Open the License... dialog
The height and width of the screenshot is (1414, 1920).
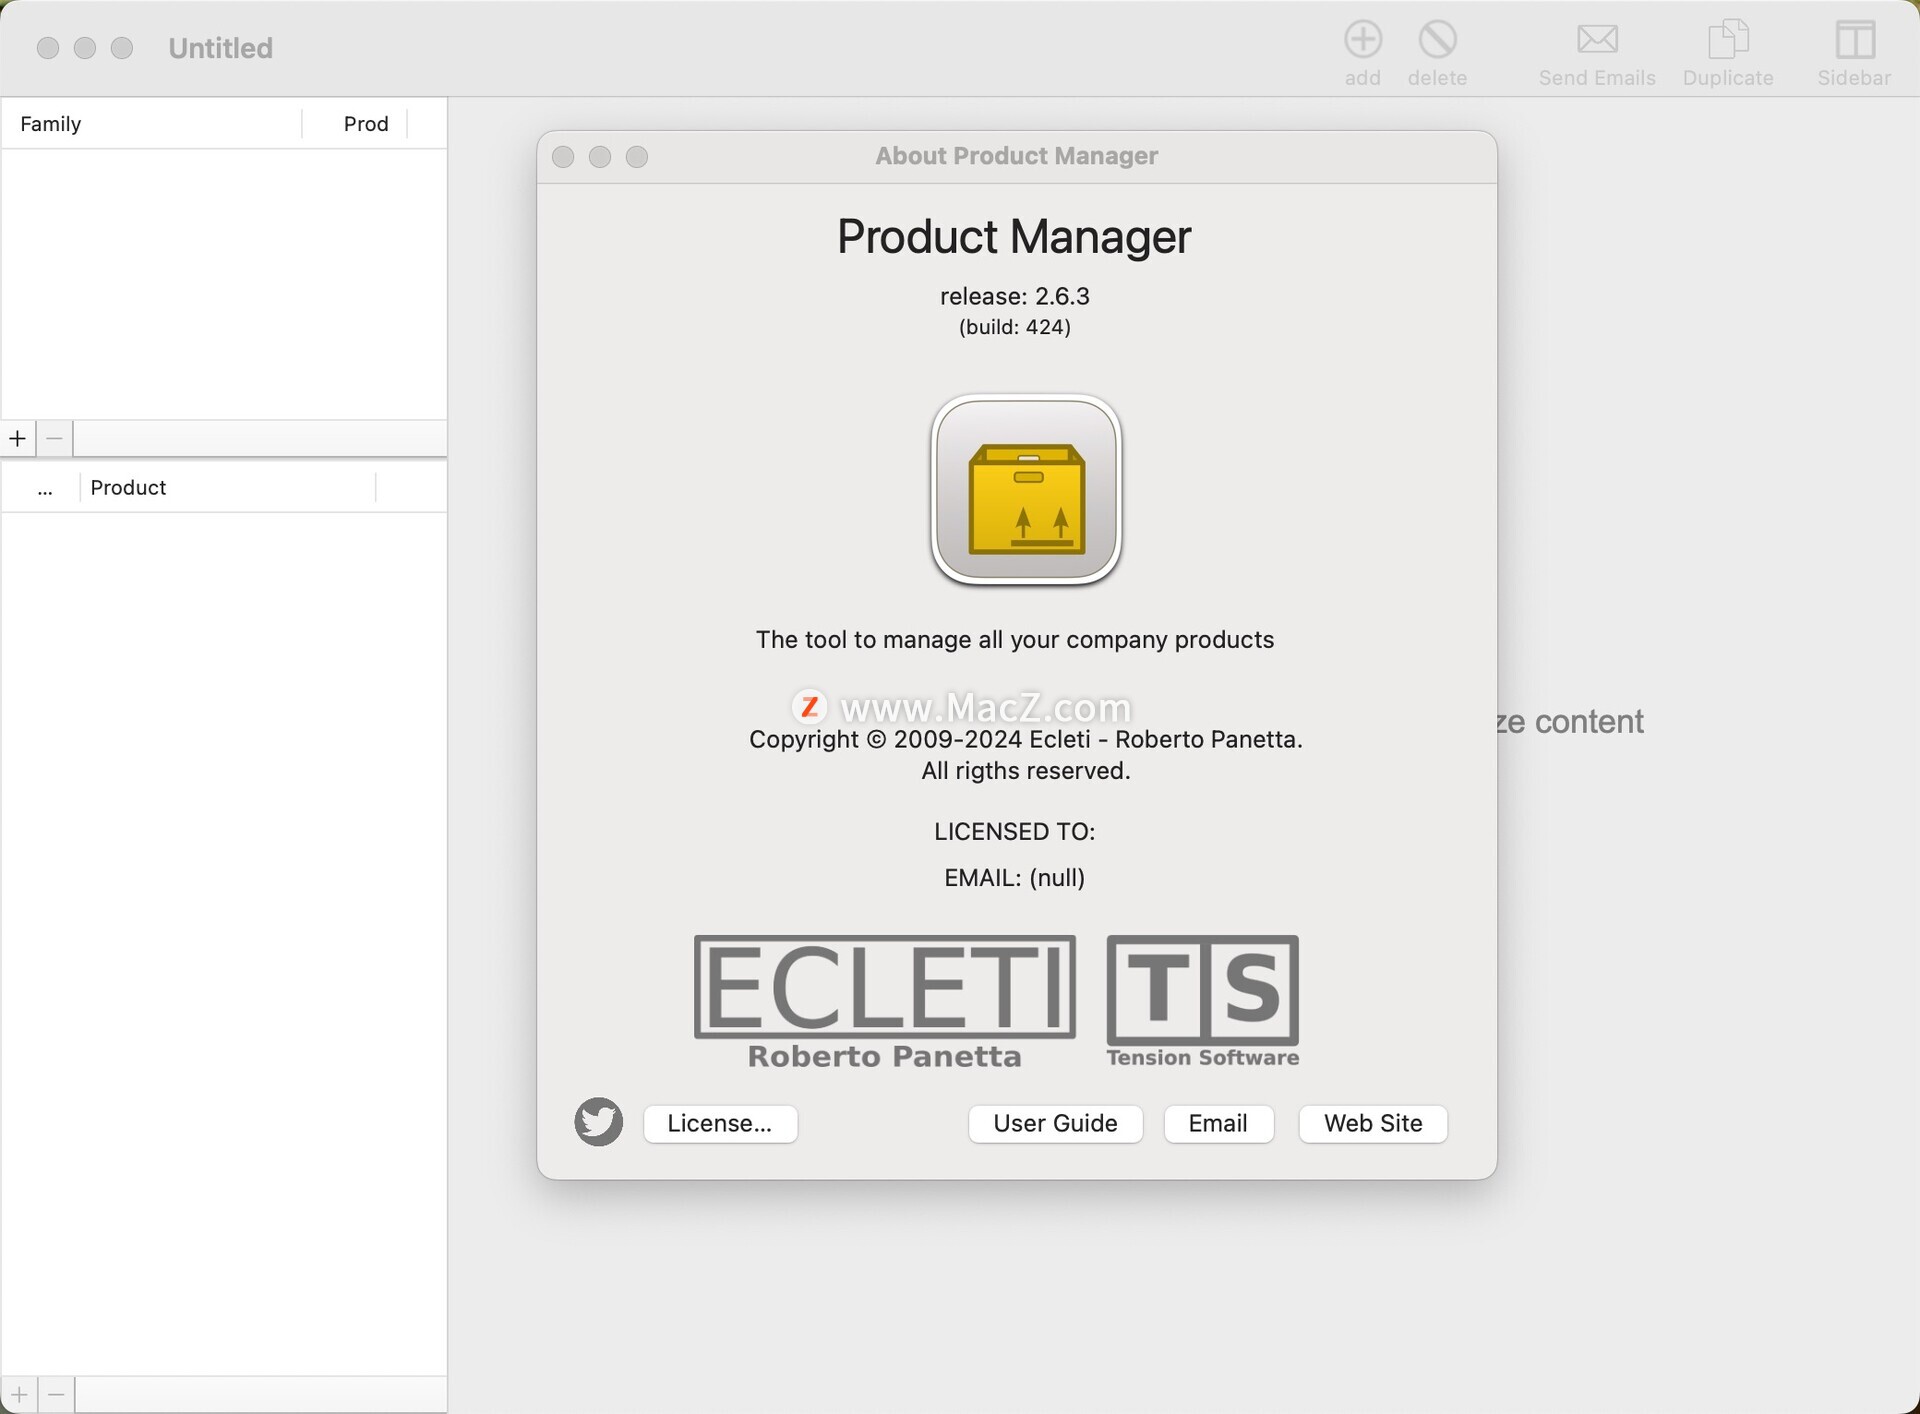click(720, 1123)
